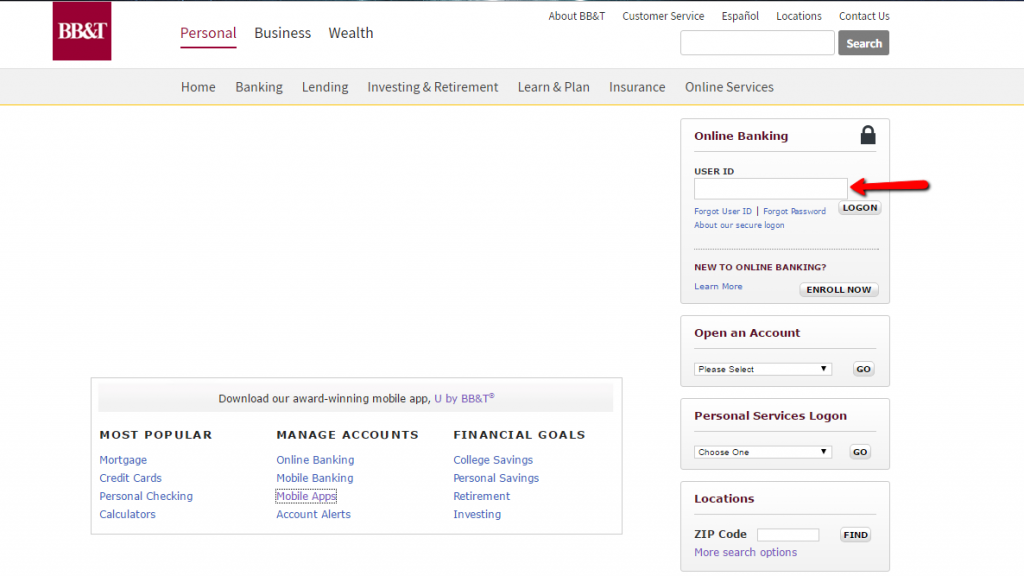1024x576 pixels.
Task: Switch to the Wealth tab
Action: point(351,33)
